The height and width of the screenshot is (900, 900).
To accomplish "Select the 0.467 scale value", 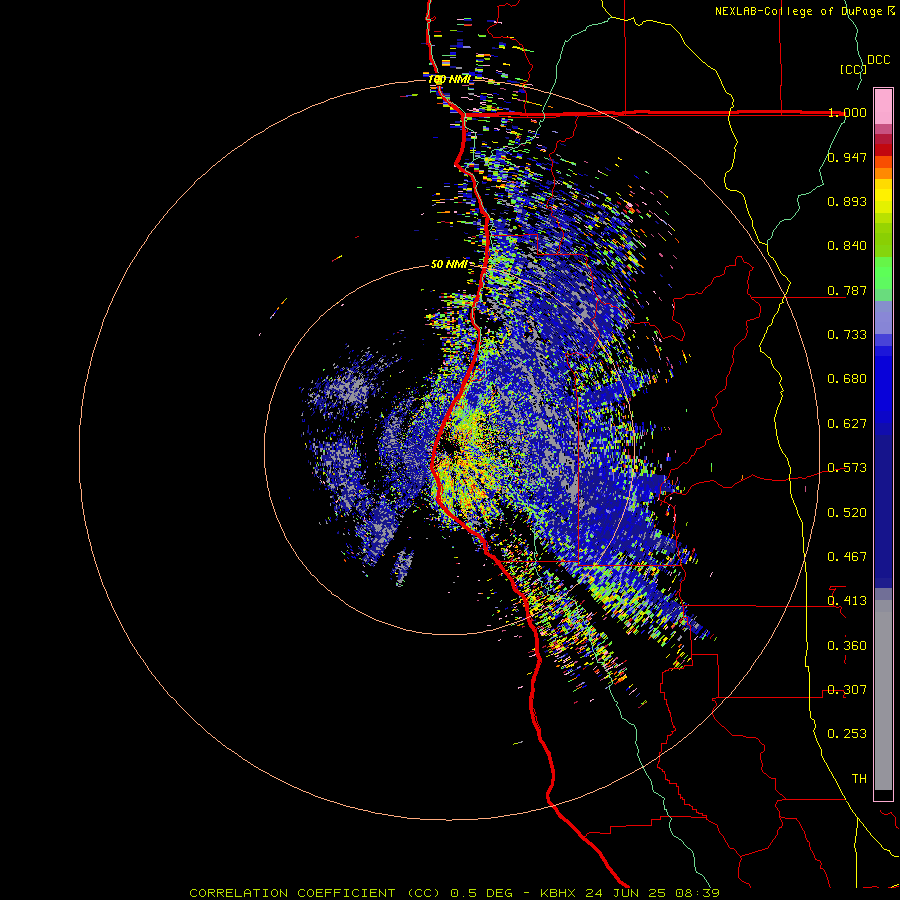I will [847, 557].
